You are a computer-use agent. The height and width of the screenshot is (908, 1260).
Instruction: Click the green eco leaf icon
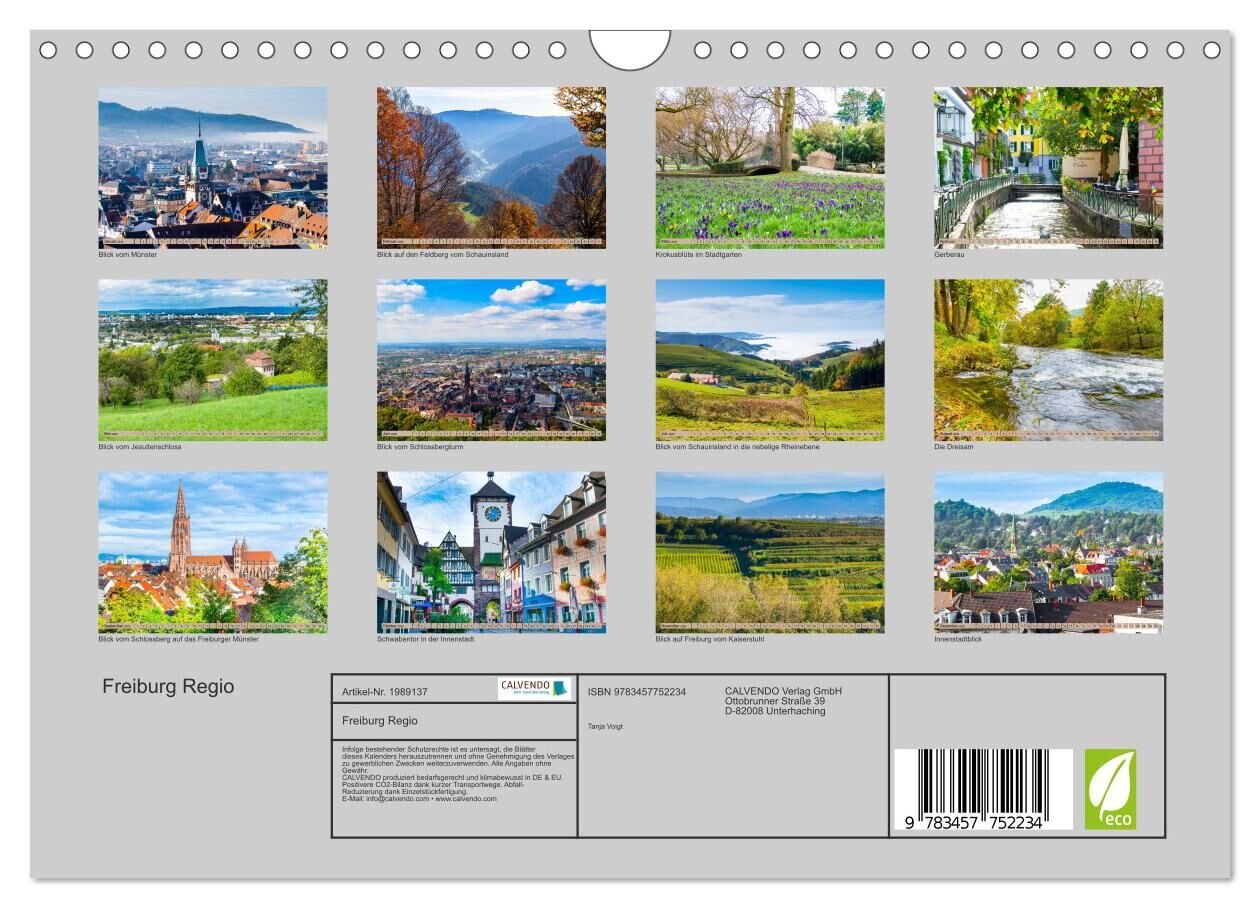[1110, 789]
